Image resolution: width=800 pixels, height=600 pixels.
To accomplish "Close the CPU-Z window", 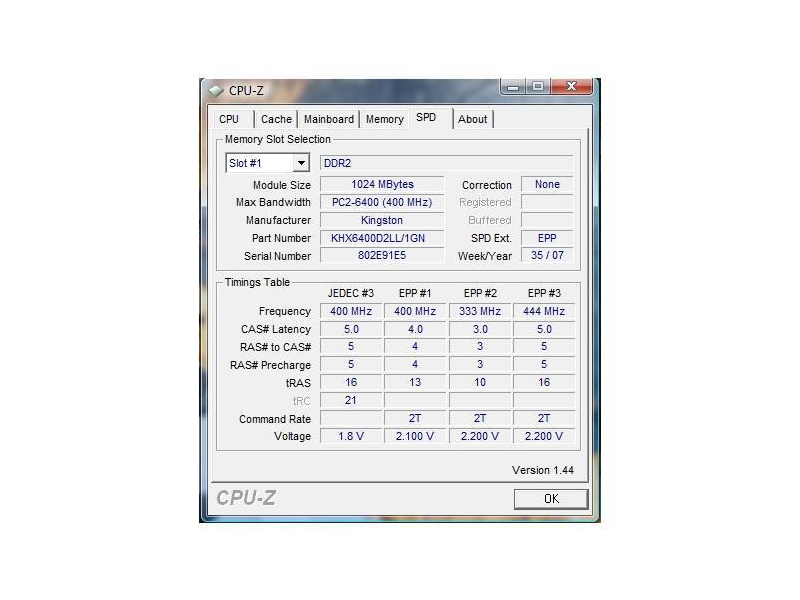I will [571, 87].
